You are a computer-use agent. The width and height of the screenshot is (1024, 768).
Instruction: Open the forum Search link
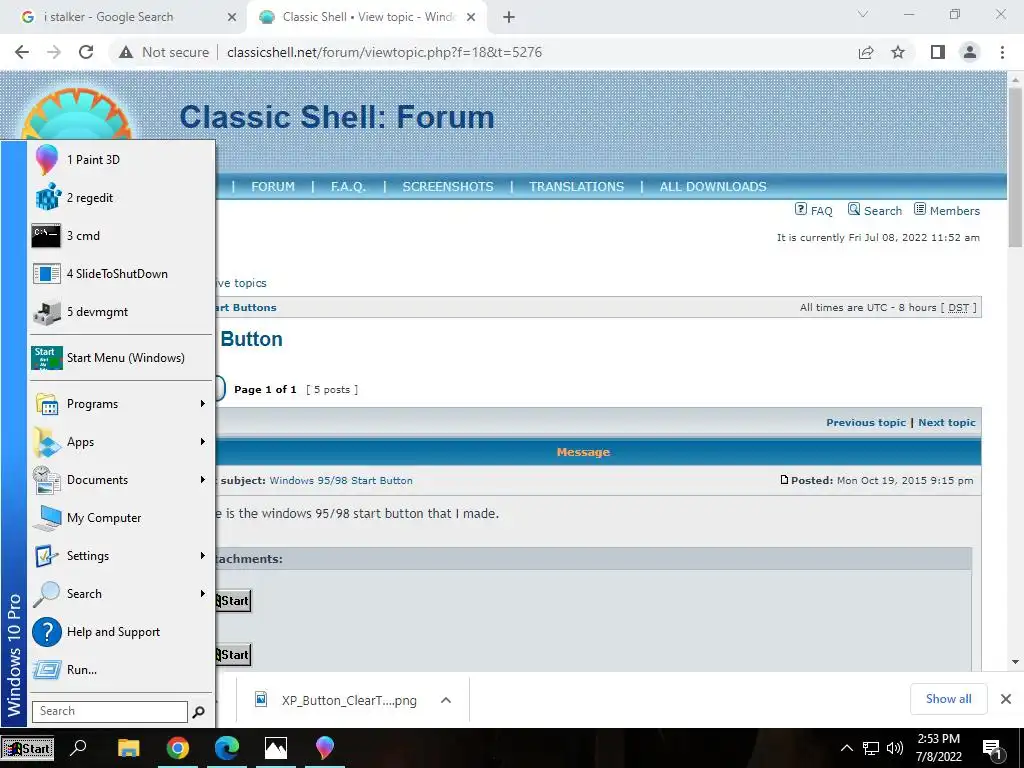[875, 210]
